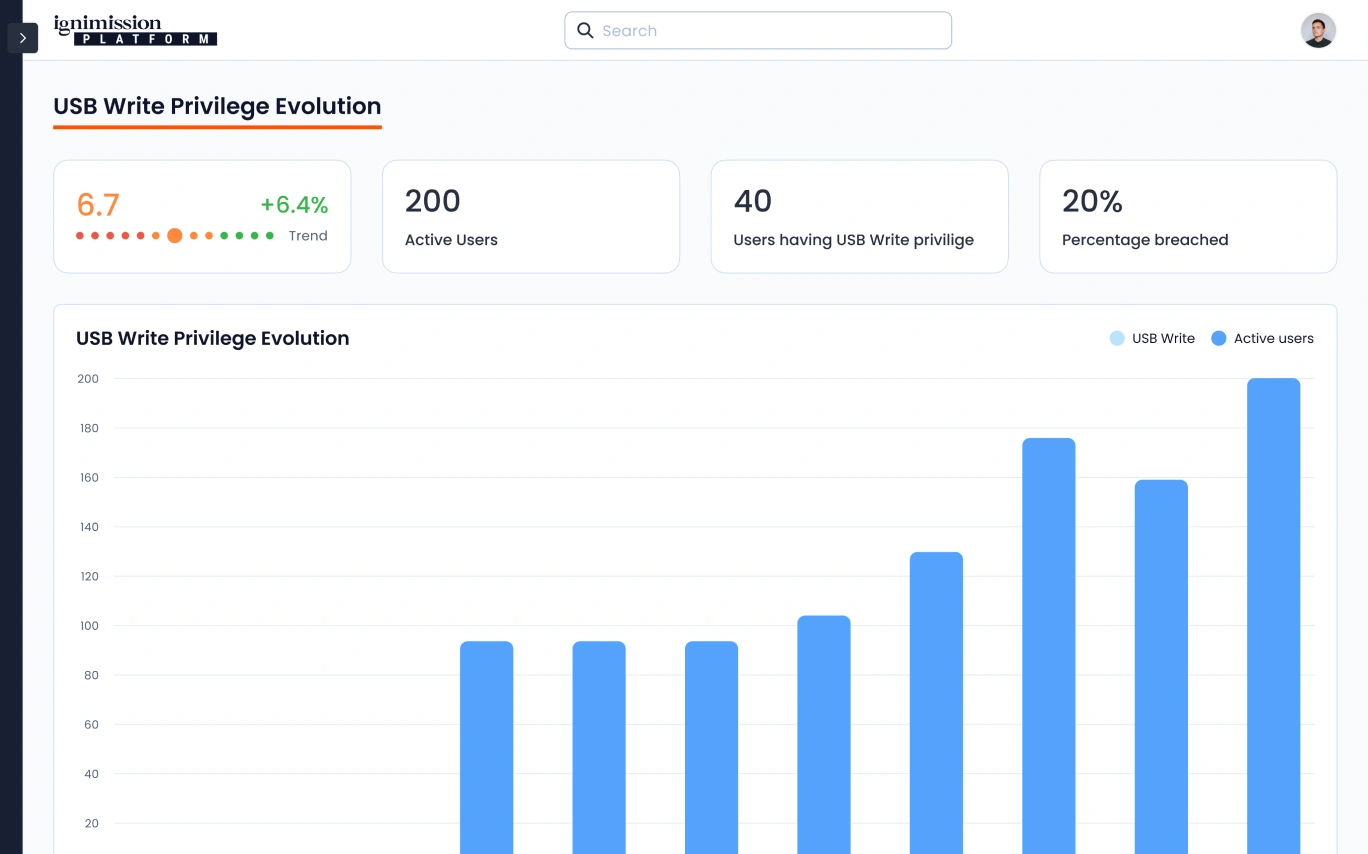Click the Ignimission Platform logo
The image size is (1368, 854).
(x=135, y=30)
